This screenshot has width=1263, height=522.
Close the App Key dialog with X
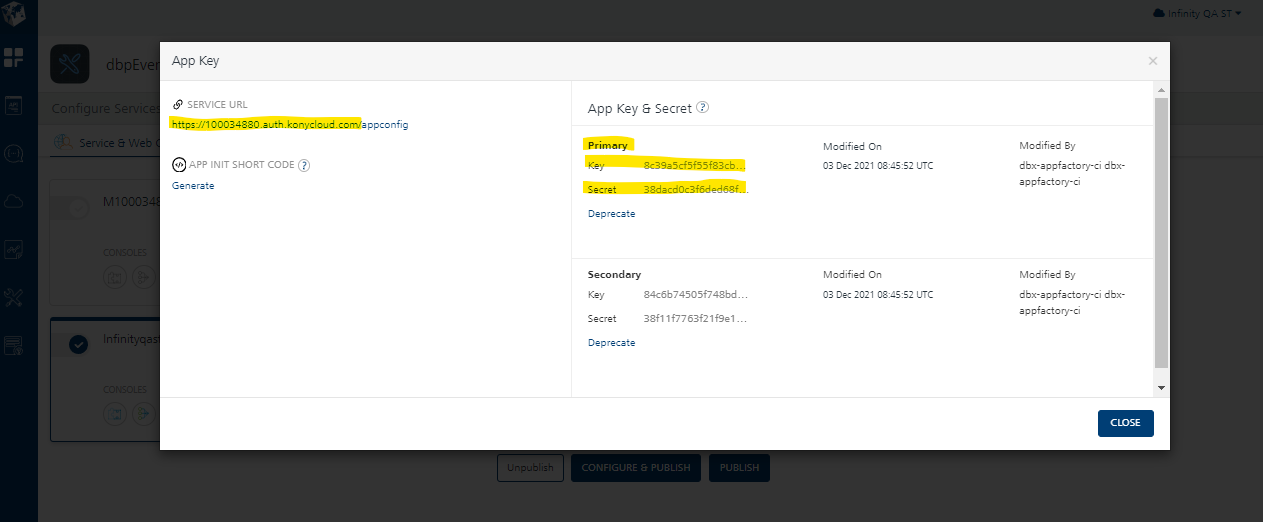tap(1152, 61)
